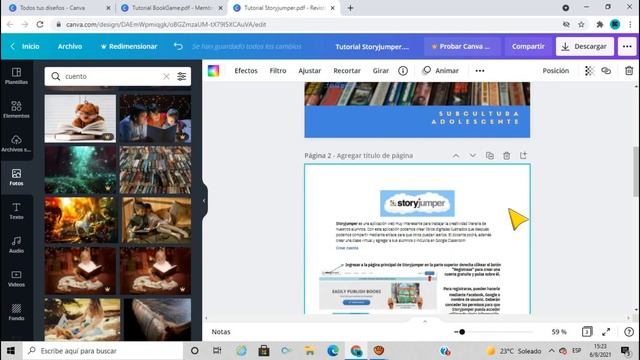Open more options three dots in header
This screenshot has width=640, height=360.
click(627, 47)
